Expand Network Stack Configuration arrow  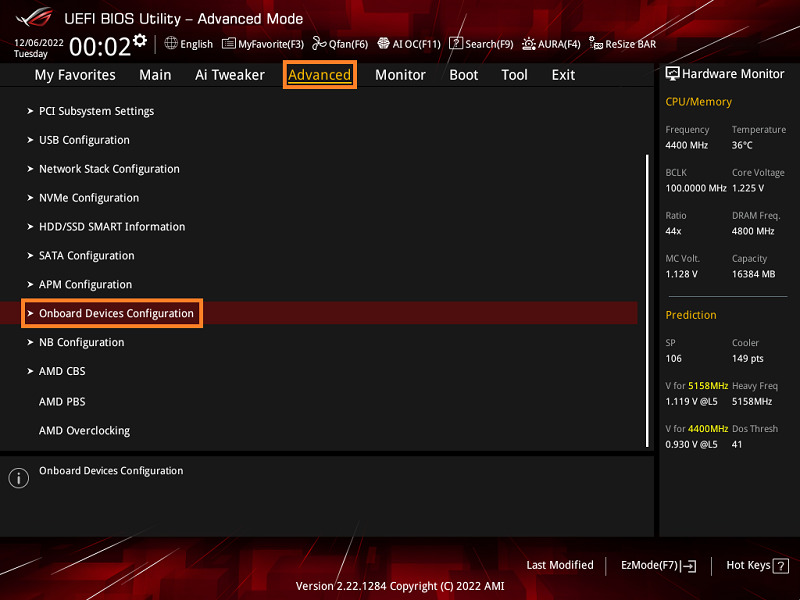pyautogui.click(x=30, y=169)
